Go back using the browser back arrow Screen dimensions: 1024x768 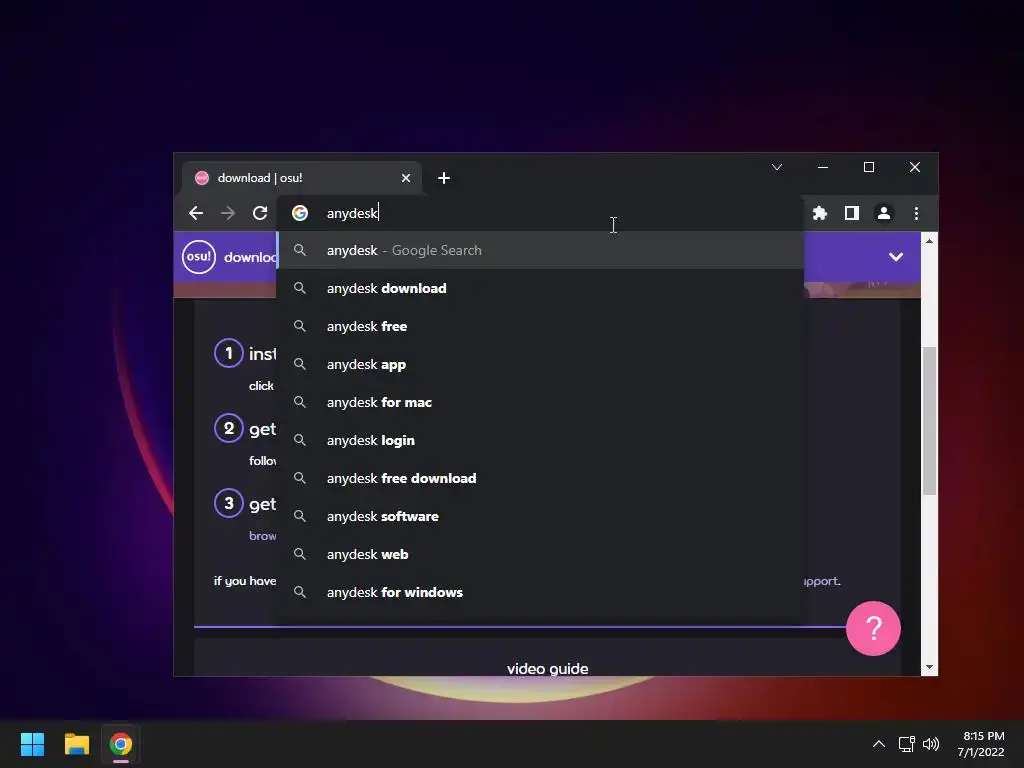196,213
